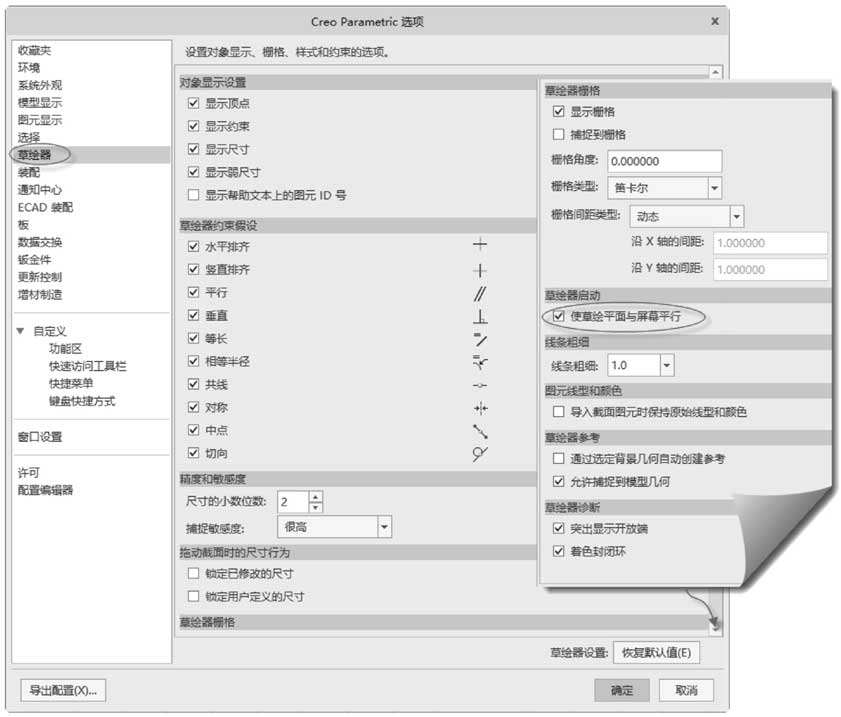
Task: Uncheck 平行 constraint checkbox
Action: (x=194, y=292)
